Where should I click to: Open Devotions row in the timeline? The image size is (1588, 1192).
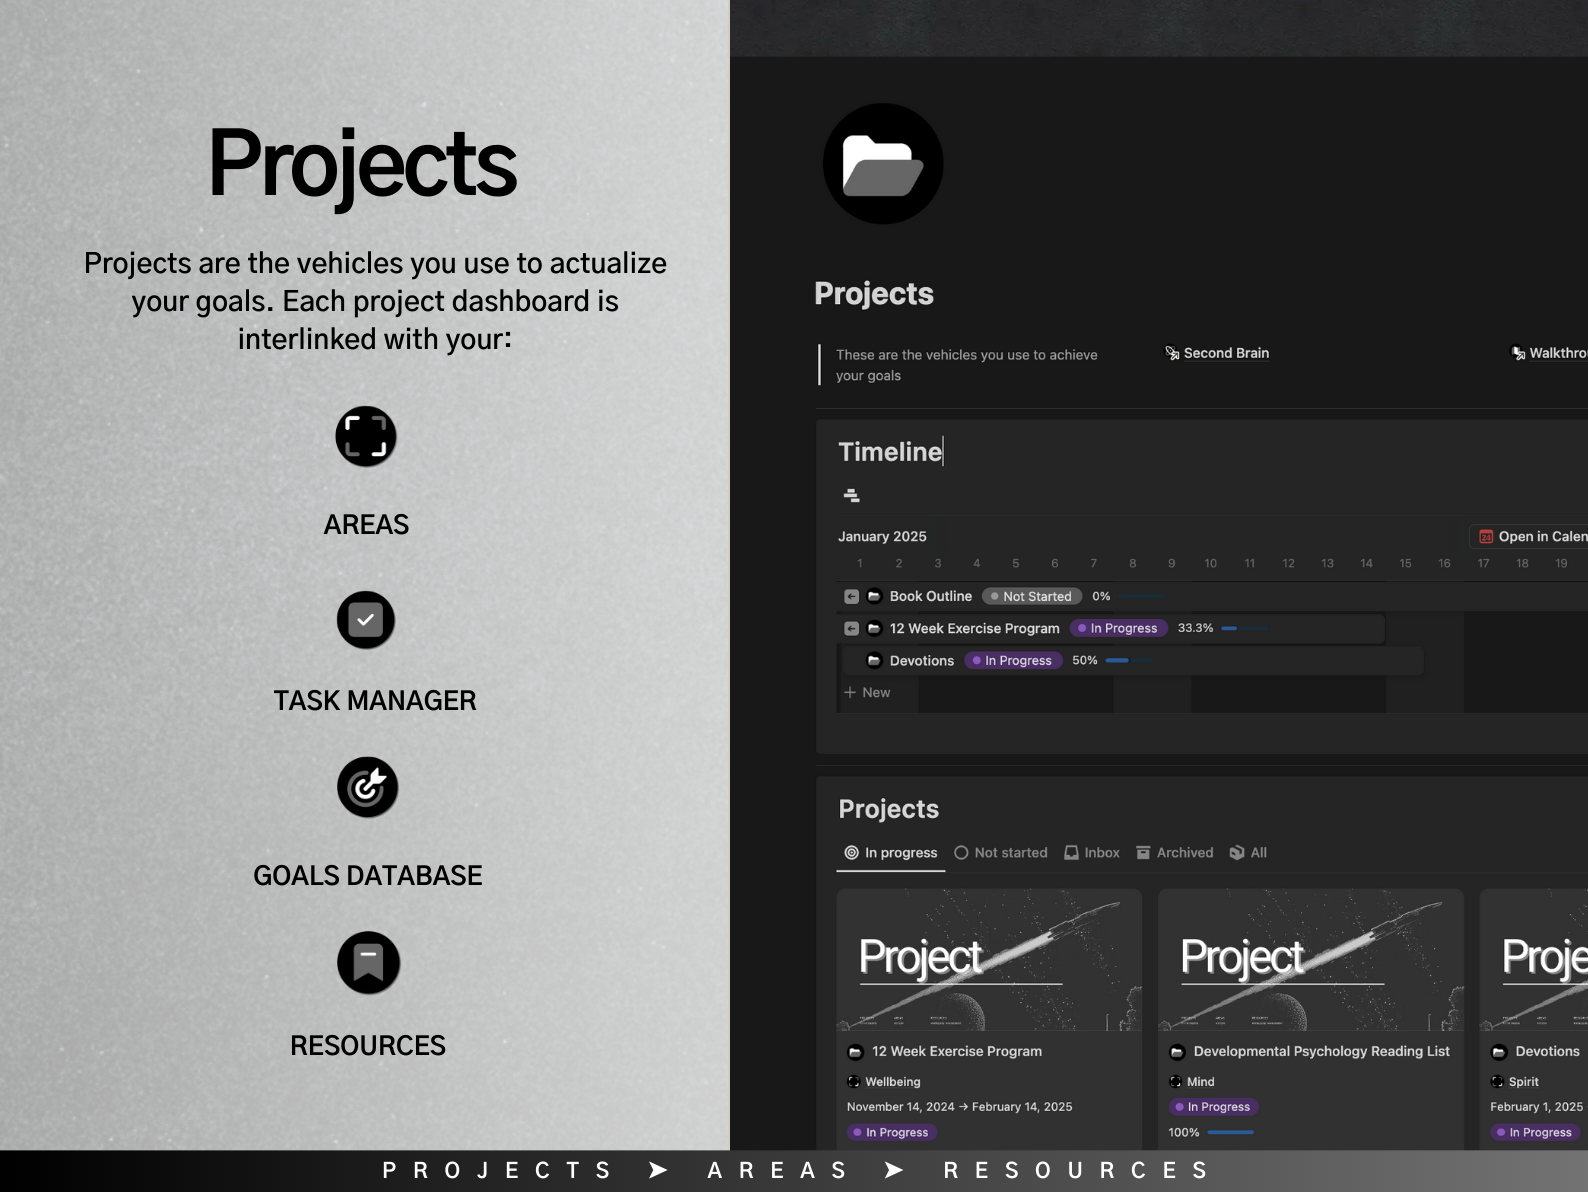pyautogui.click(x=922, y=660)
